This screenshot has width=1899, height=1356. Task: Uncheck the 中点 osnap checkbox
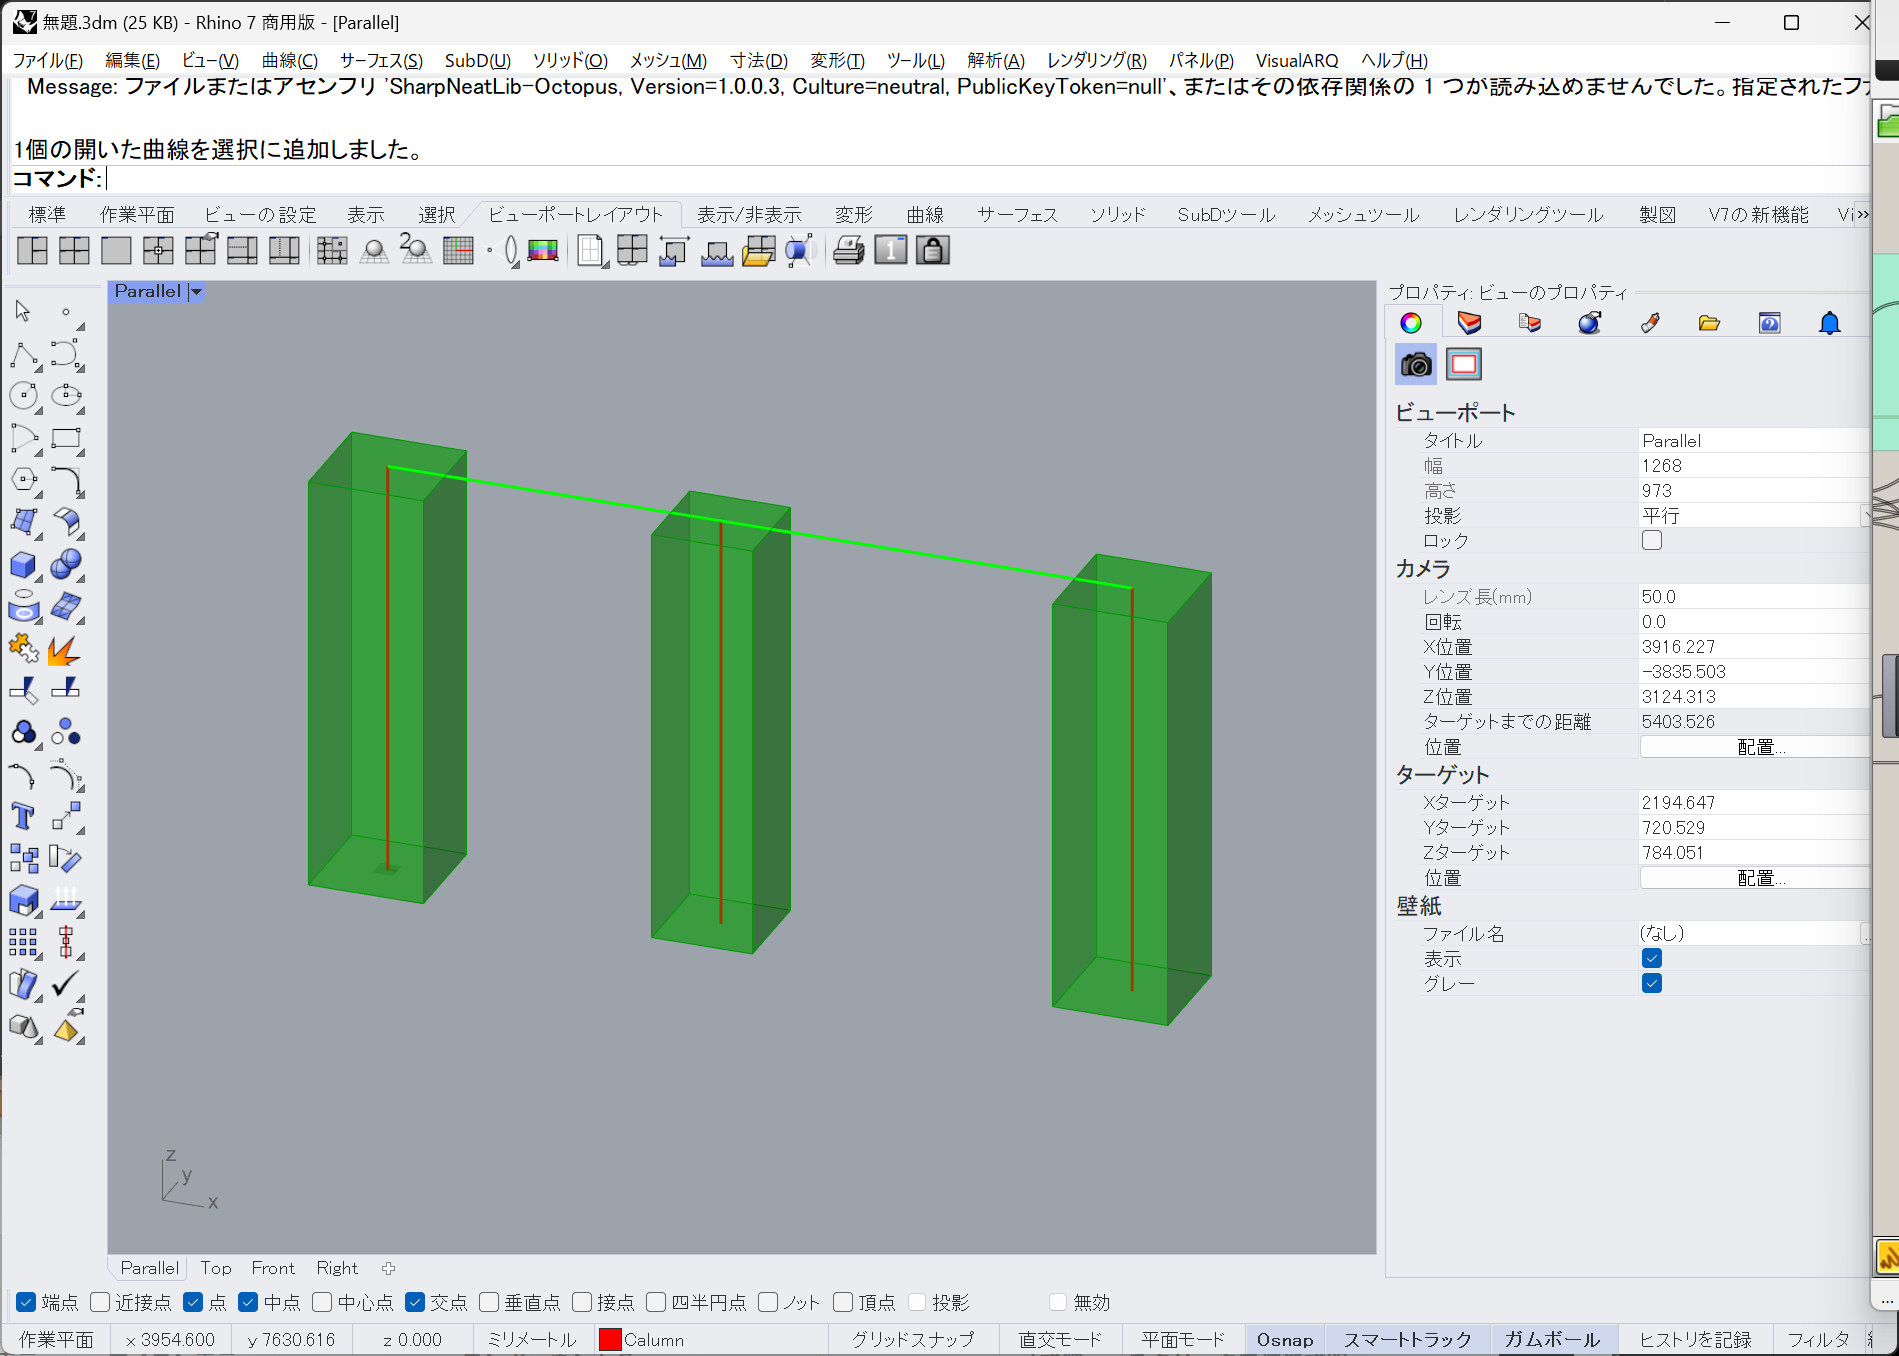(248, 1302)
